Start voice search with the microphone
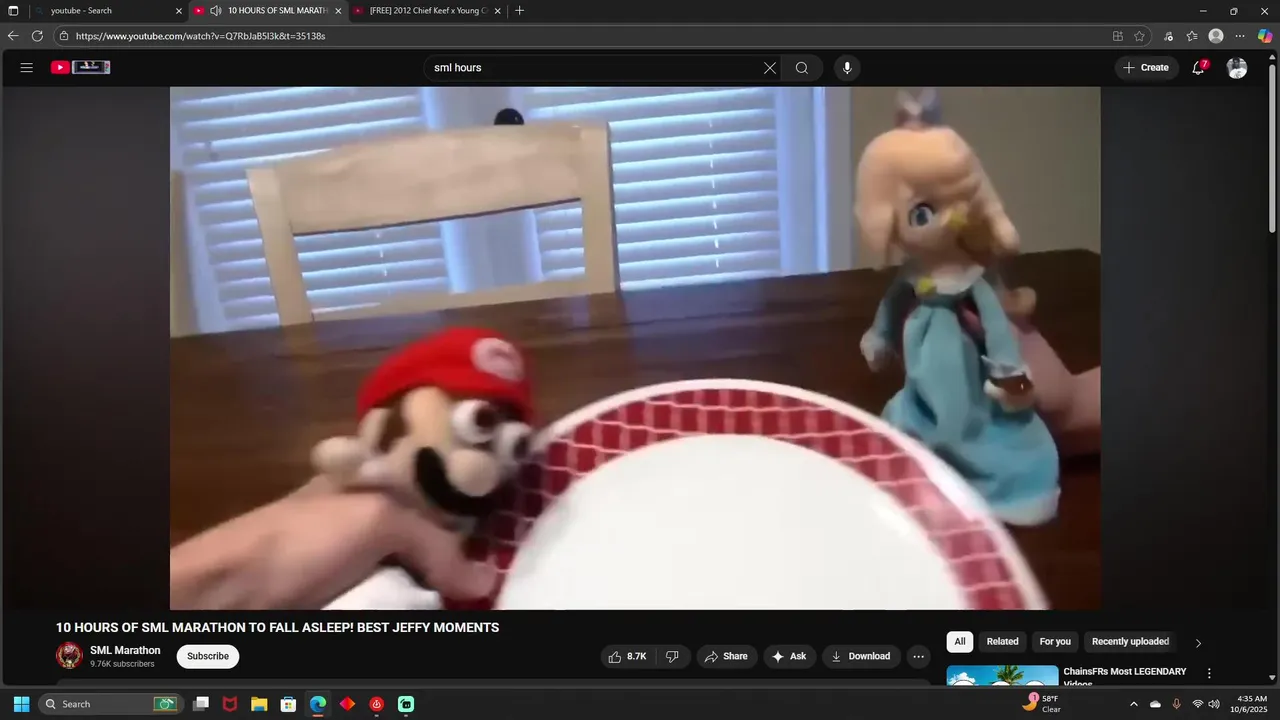1280x720 pixels. tap(847, 68)
